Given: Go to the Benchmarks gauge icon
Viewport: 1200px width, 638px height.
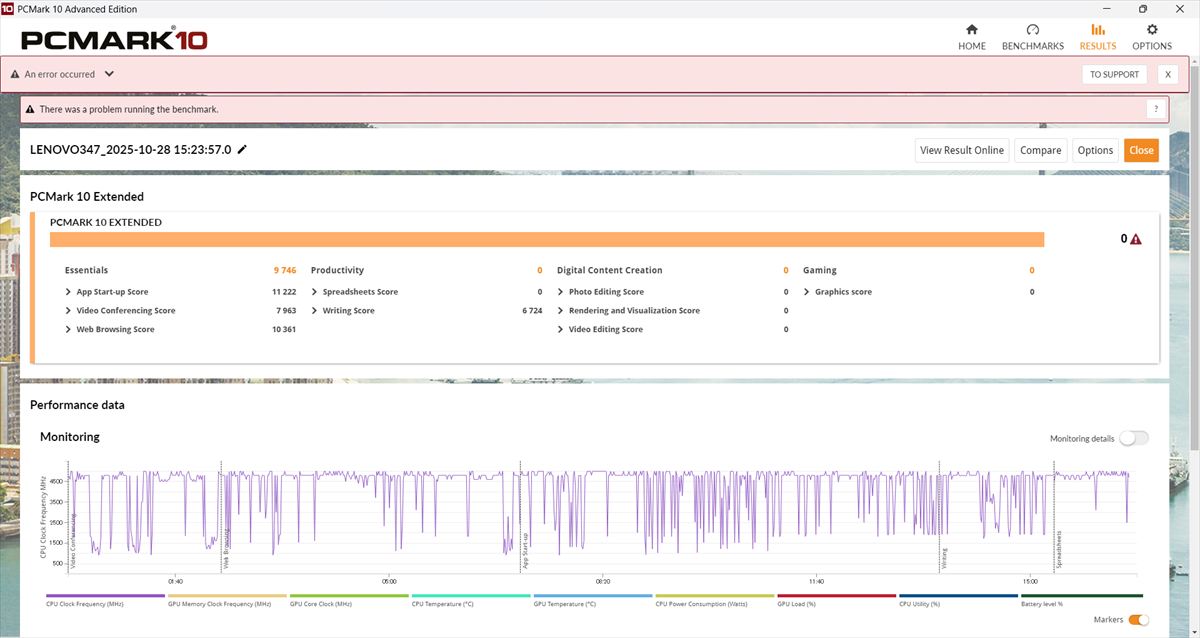Looking at the screenshot, I should [1032, 30].
